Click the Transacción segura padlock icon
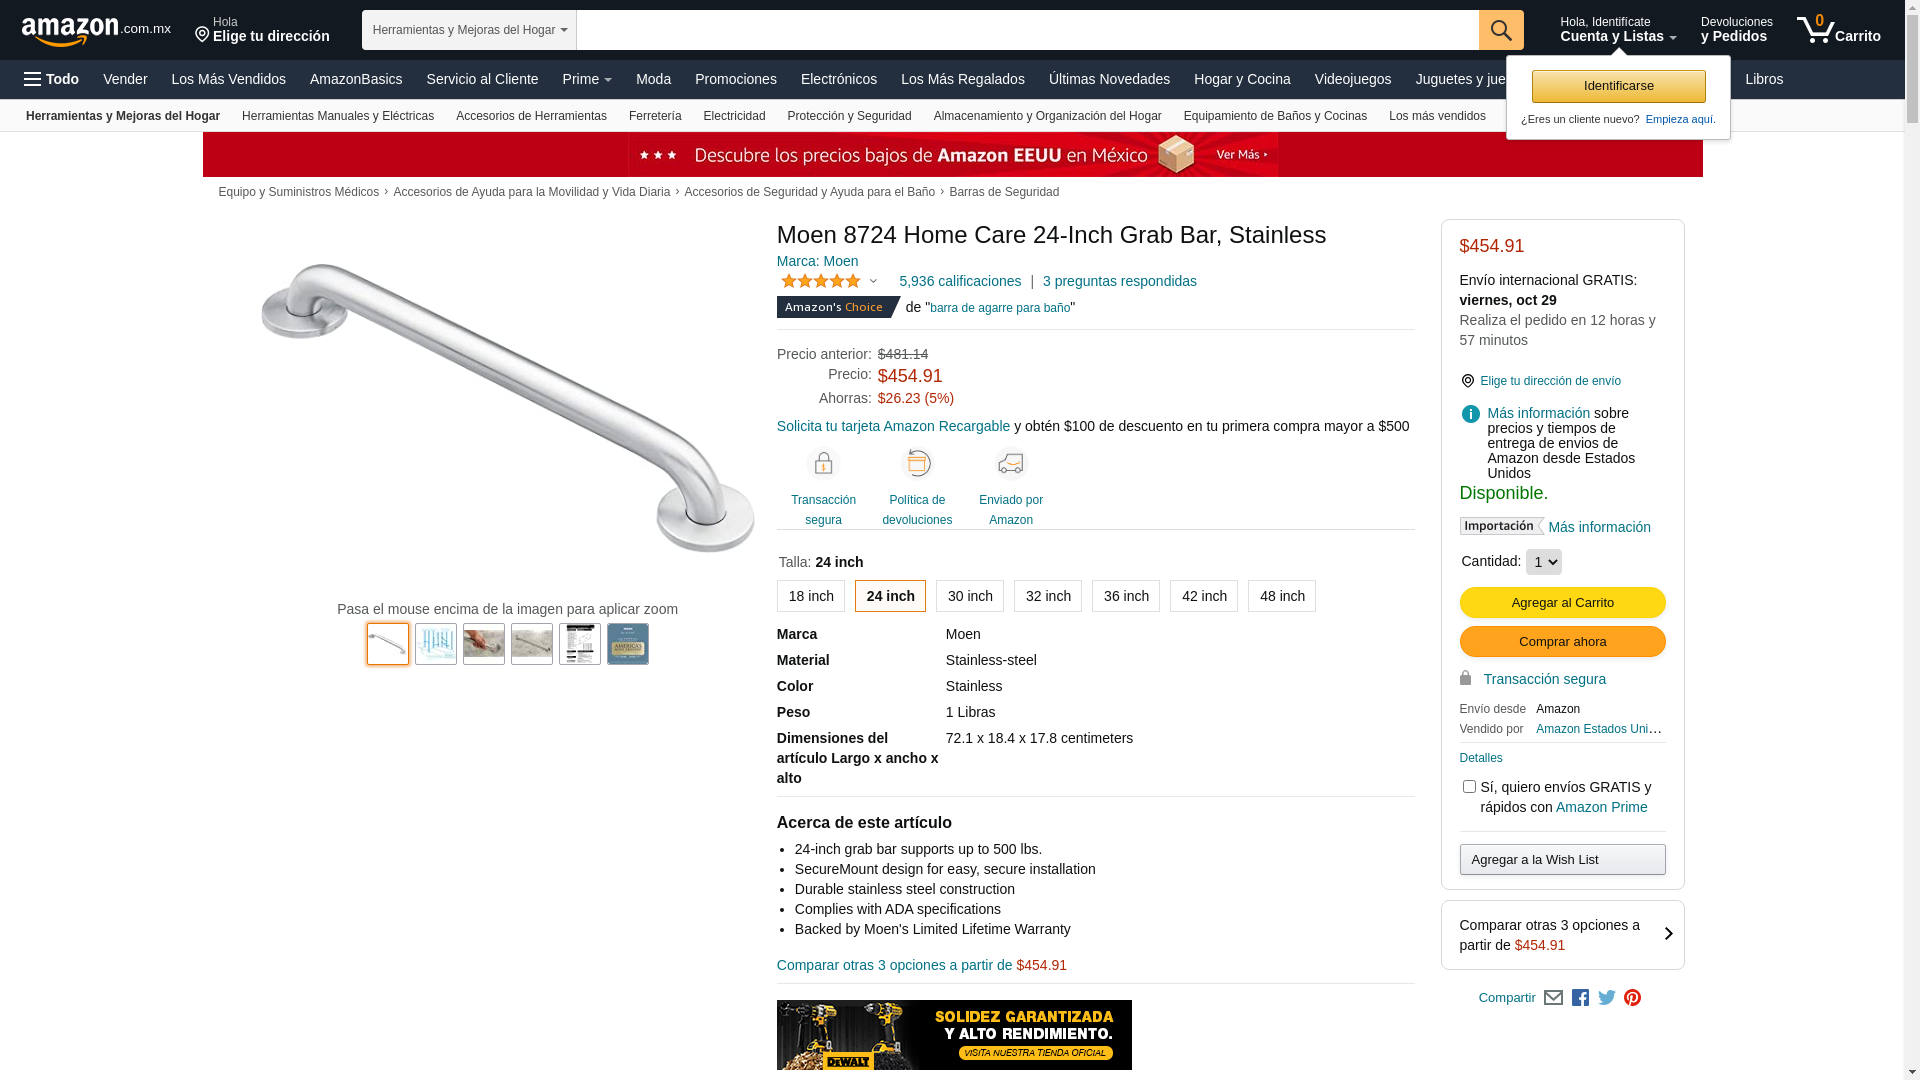The width and height of the screenshot is (1920, 1080). (x=823, y=464)
